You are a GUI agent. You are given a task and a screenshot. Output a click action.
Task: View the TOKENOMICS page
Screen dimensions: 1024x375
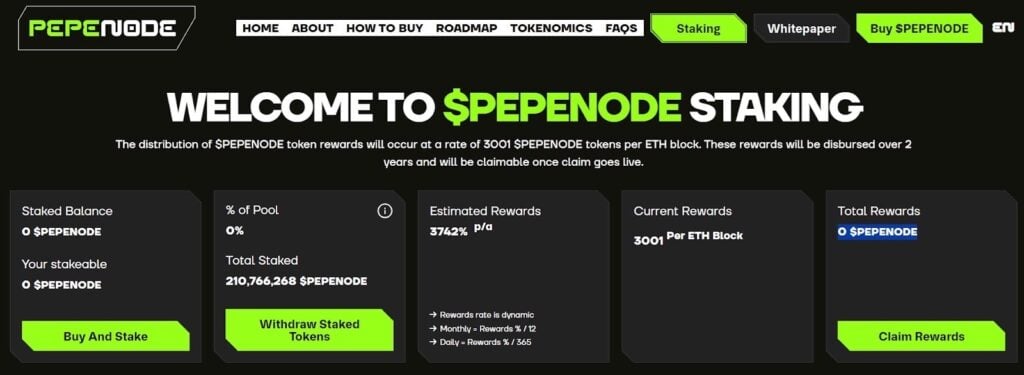coord(551,28)
